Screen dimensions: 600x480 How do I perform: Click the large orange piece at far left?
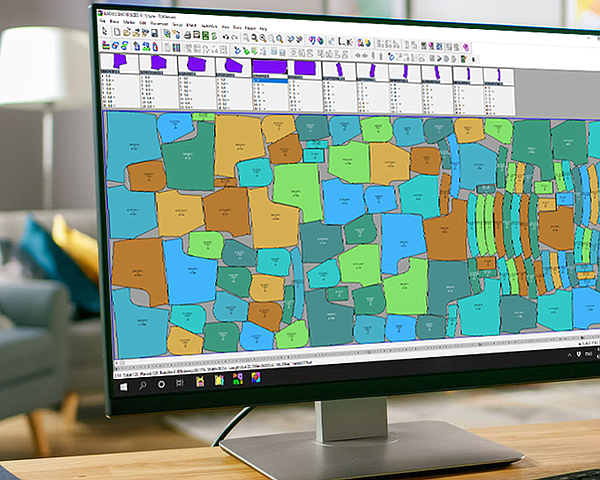point(138,270)
